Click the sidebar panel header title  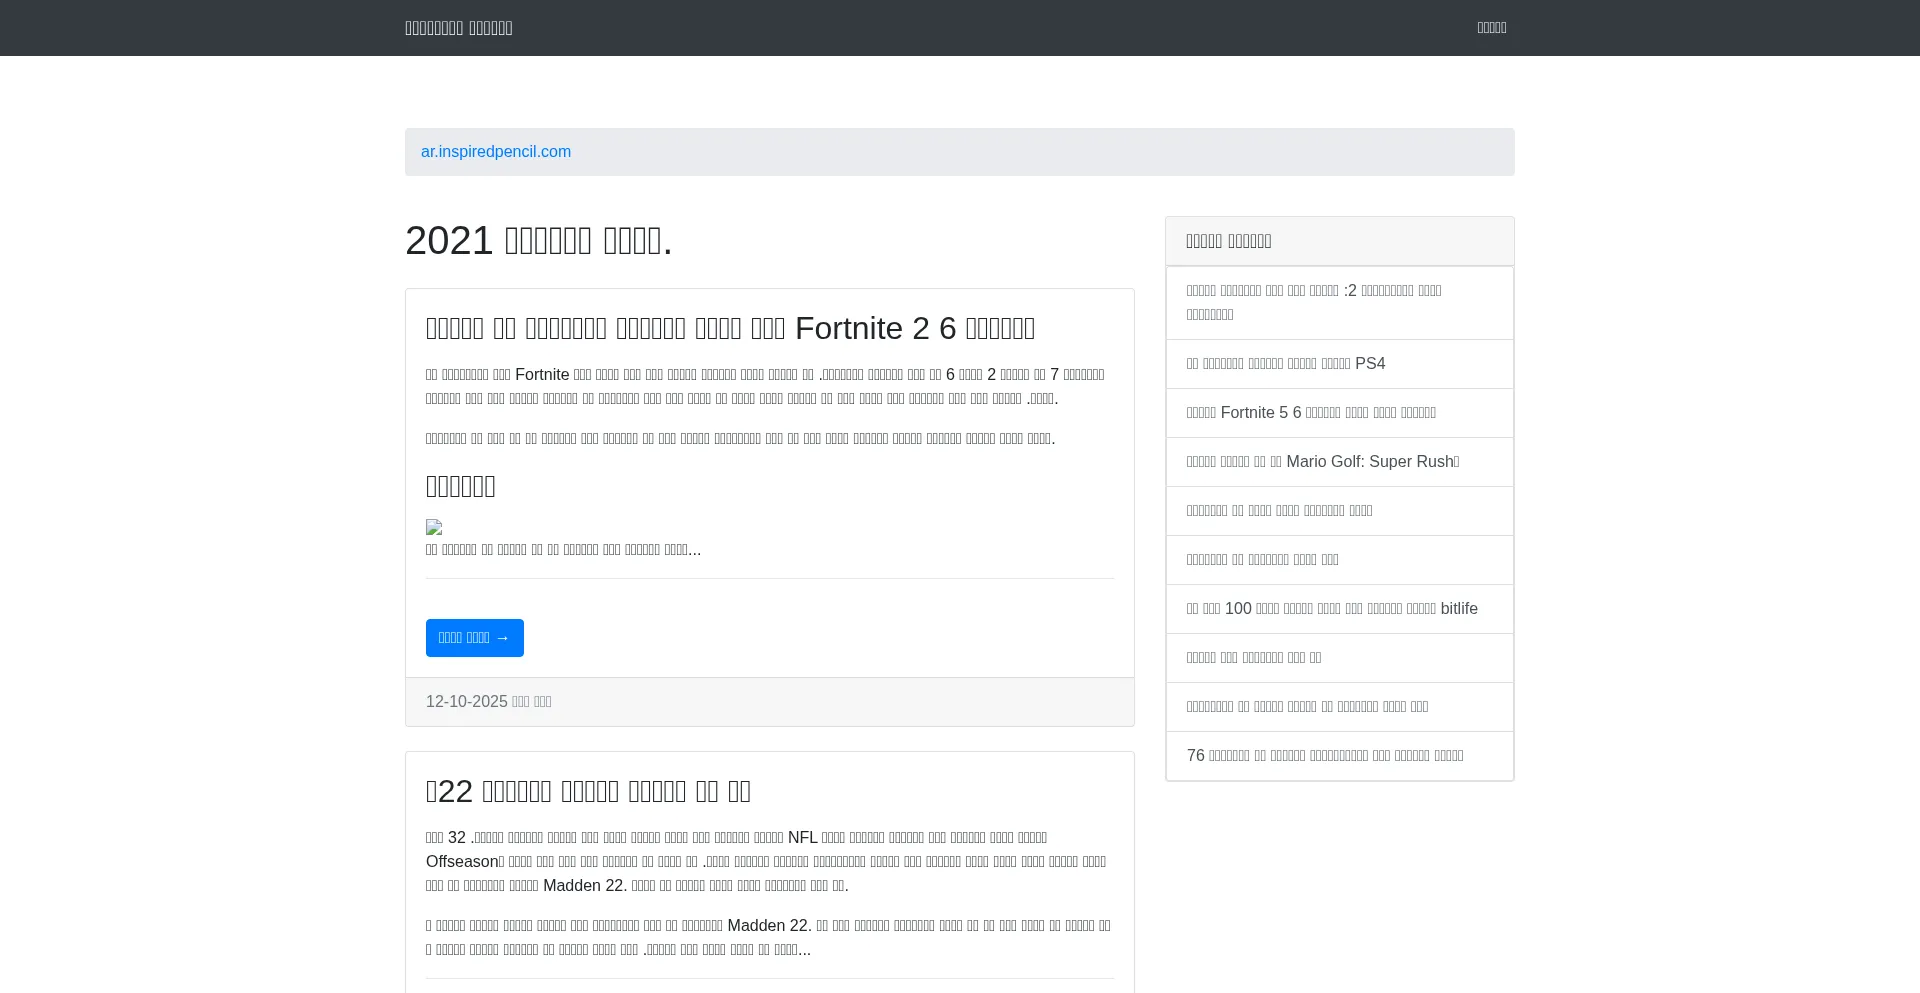pos(1228,241)
